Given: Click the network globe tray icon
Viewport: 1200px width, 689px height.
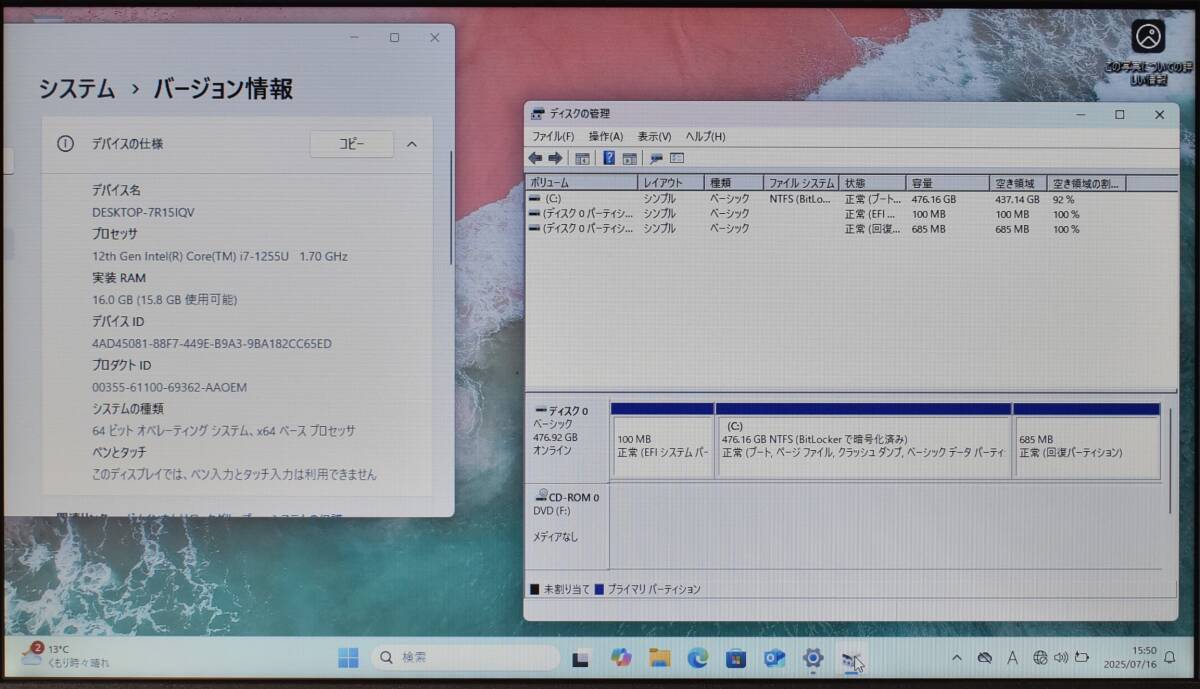Looking at the screenshot, I should (x=1040, y=657).
